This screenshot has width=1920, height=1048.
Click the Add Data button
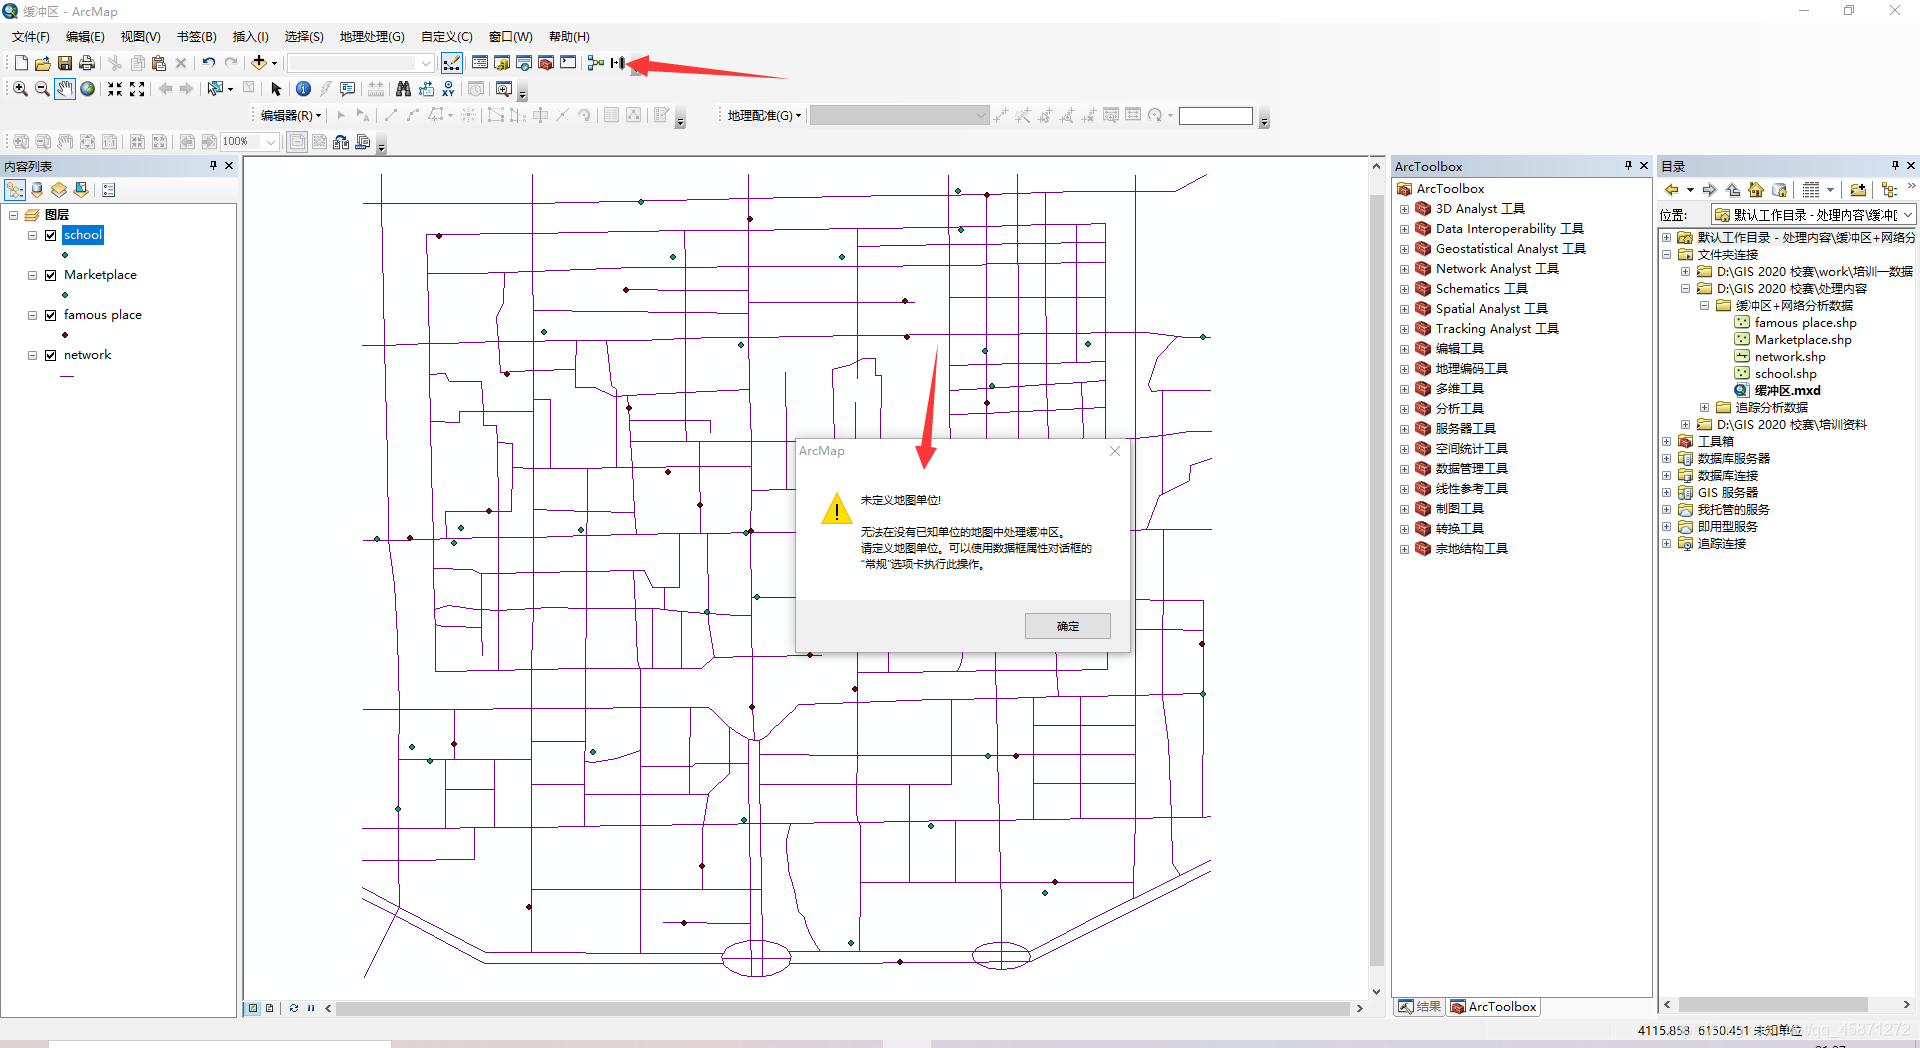(x=259, y=63)
